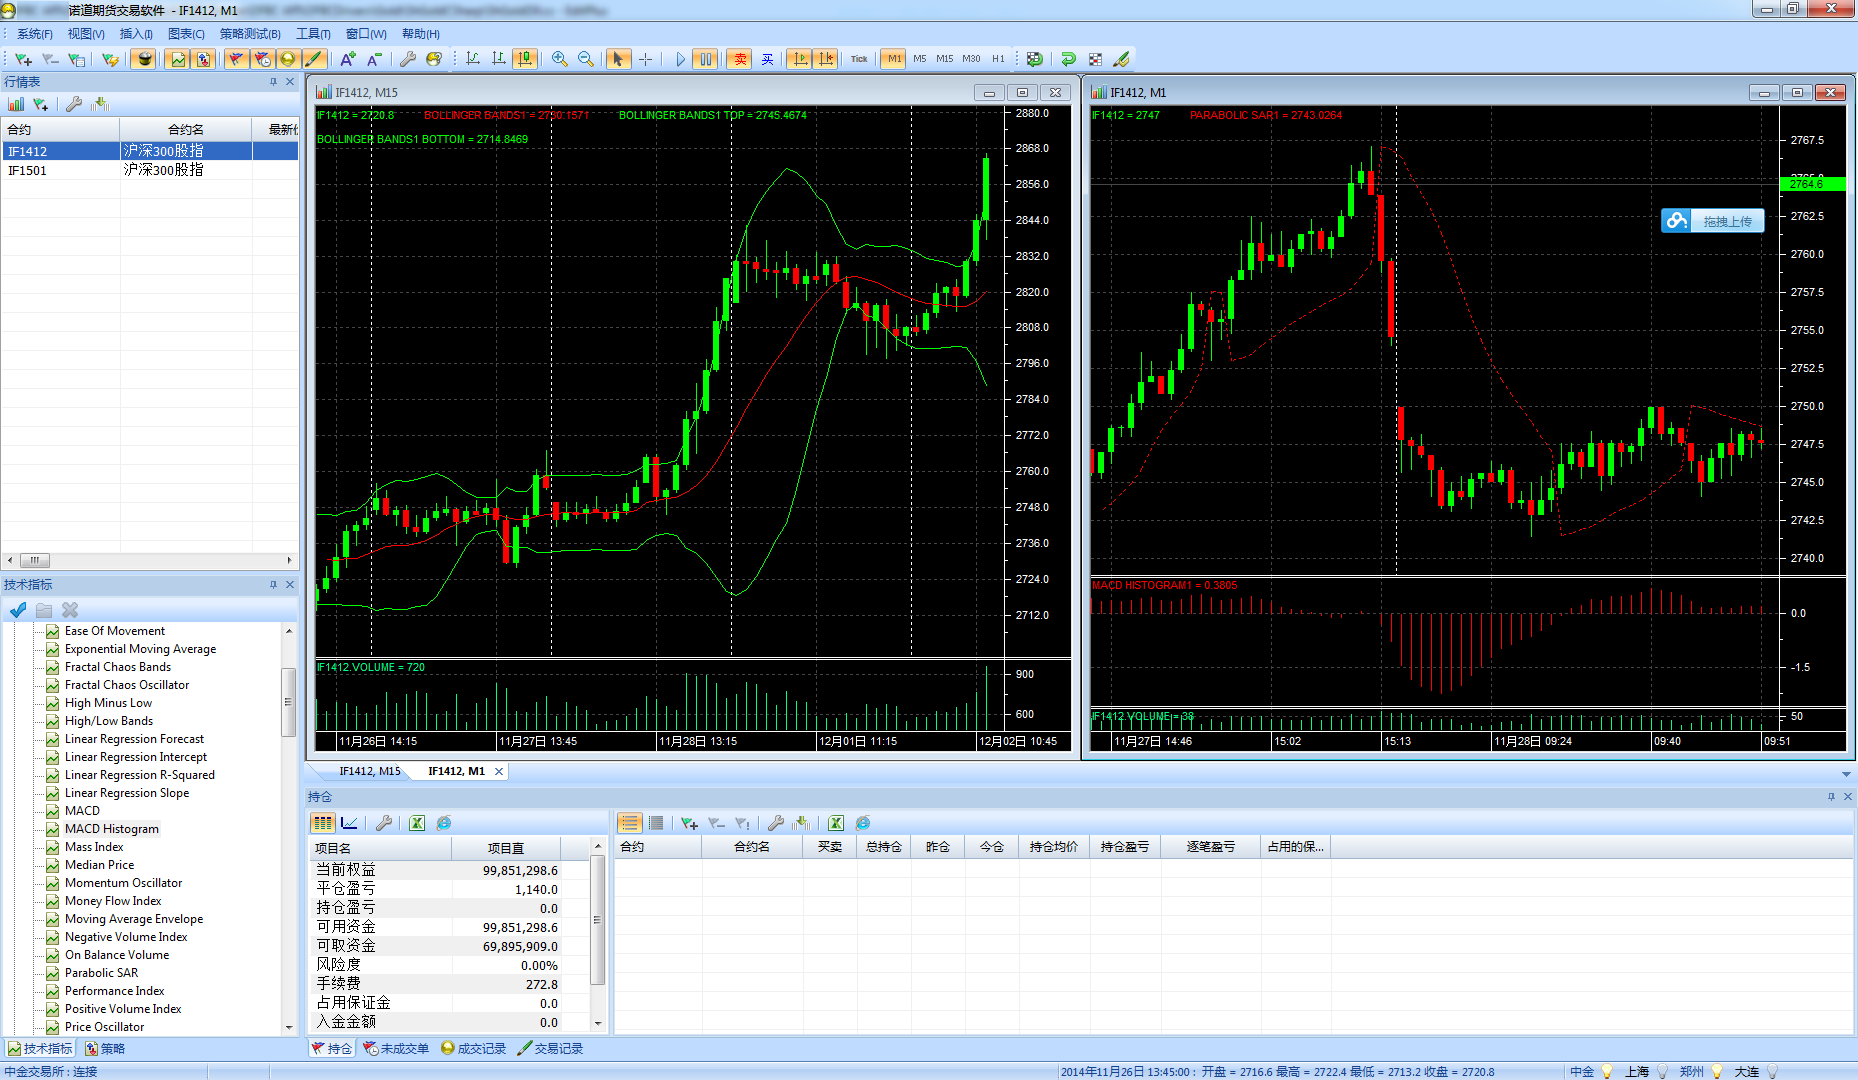
Task: Click the blue 买 buy icon
Action: pyautogui.click(x=767, y=59)
